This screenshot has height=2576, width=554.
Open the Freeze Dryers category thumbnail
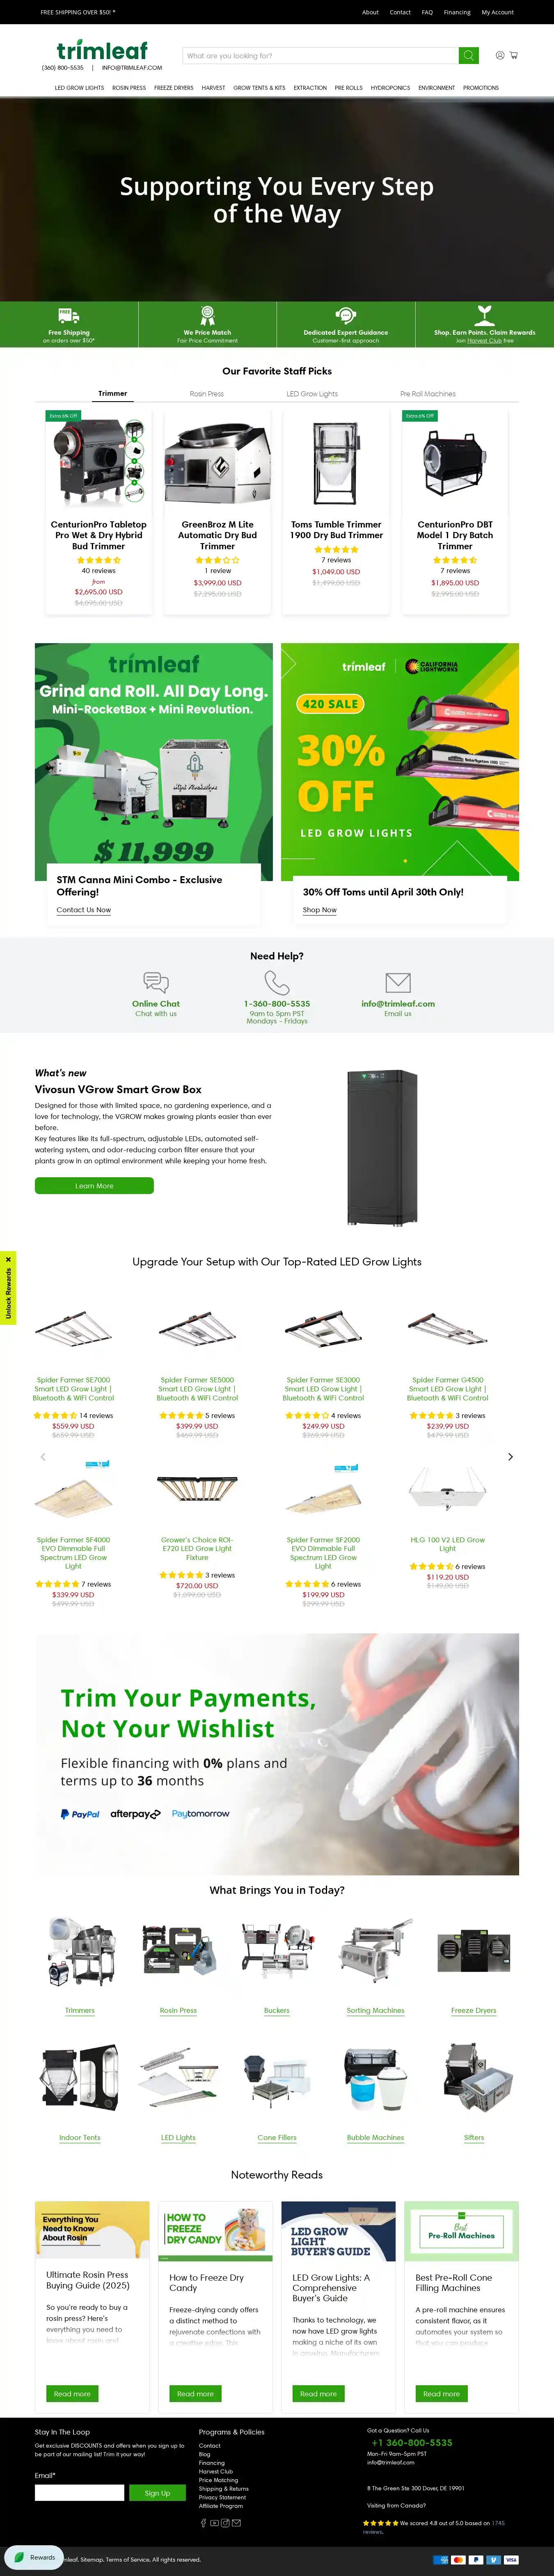(474, 1952)
